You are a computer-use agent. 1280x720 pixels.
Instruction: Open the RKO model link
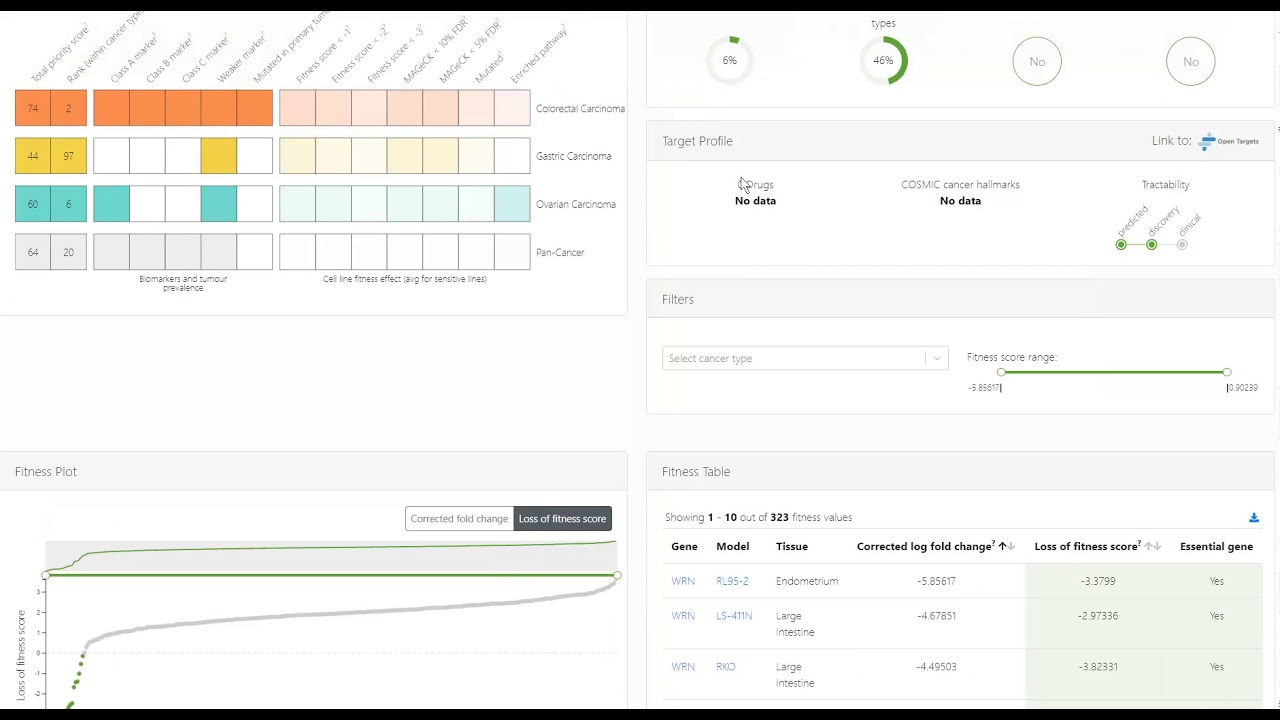(726, 667)
